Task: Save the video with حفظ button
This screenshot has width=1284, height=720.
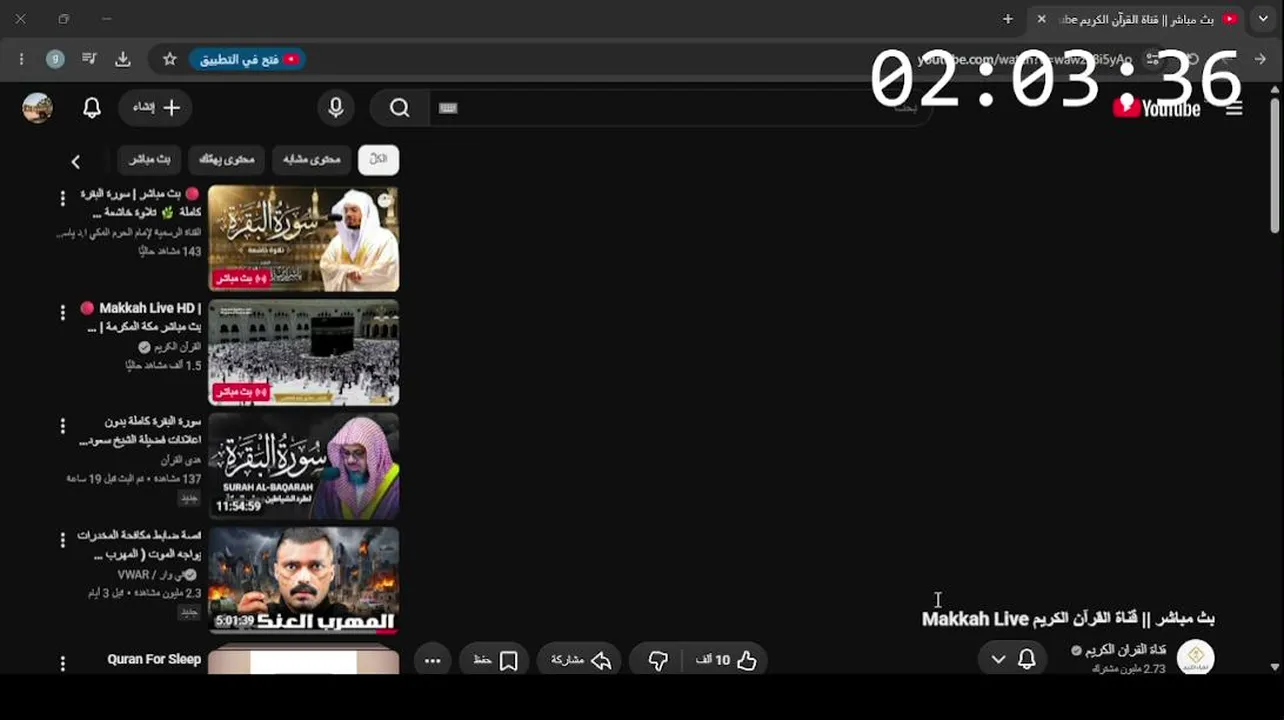Action: click(495, 660)
